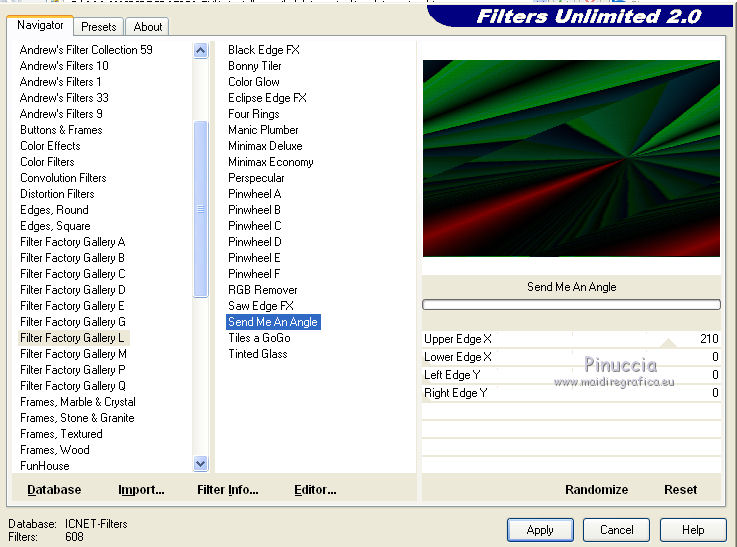Adjust the Upper Edge X slider
The height and width of the screenshot is (547, 737).
[x=571, y=339]
